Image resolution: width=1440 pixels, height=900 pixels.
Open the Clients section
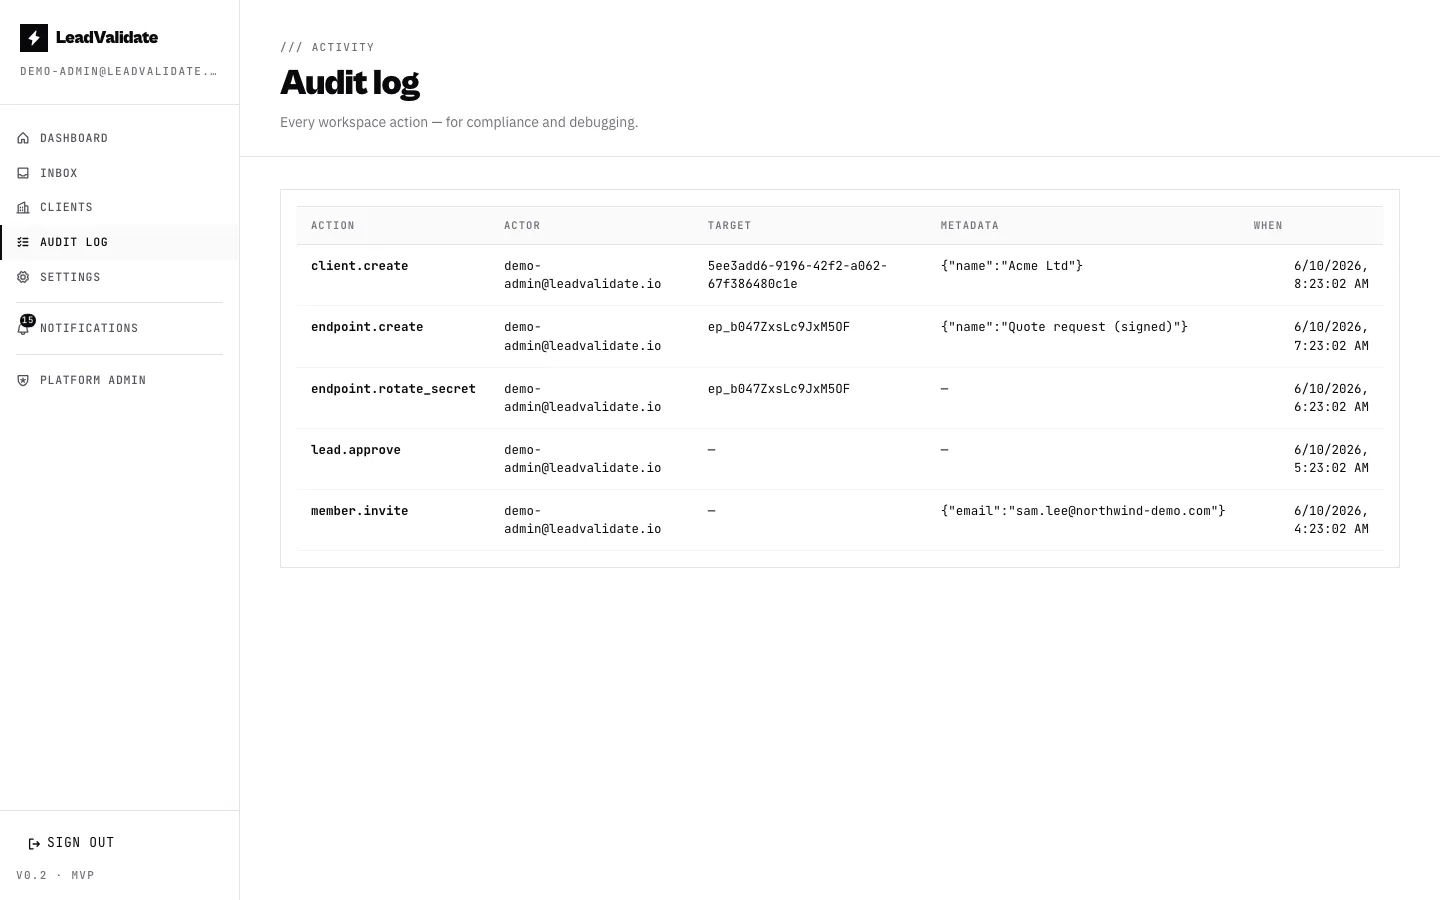120,207
